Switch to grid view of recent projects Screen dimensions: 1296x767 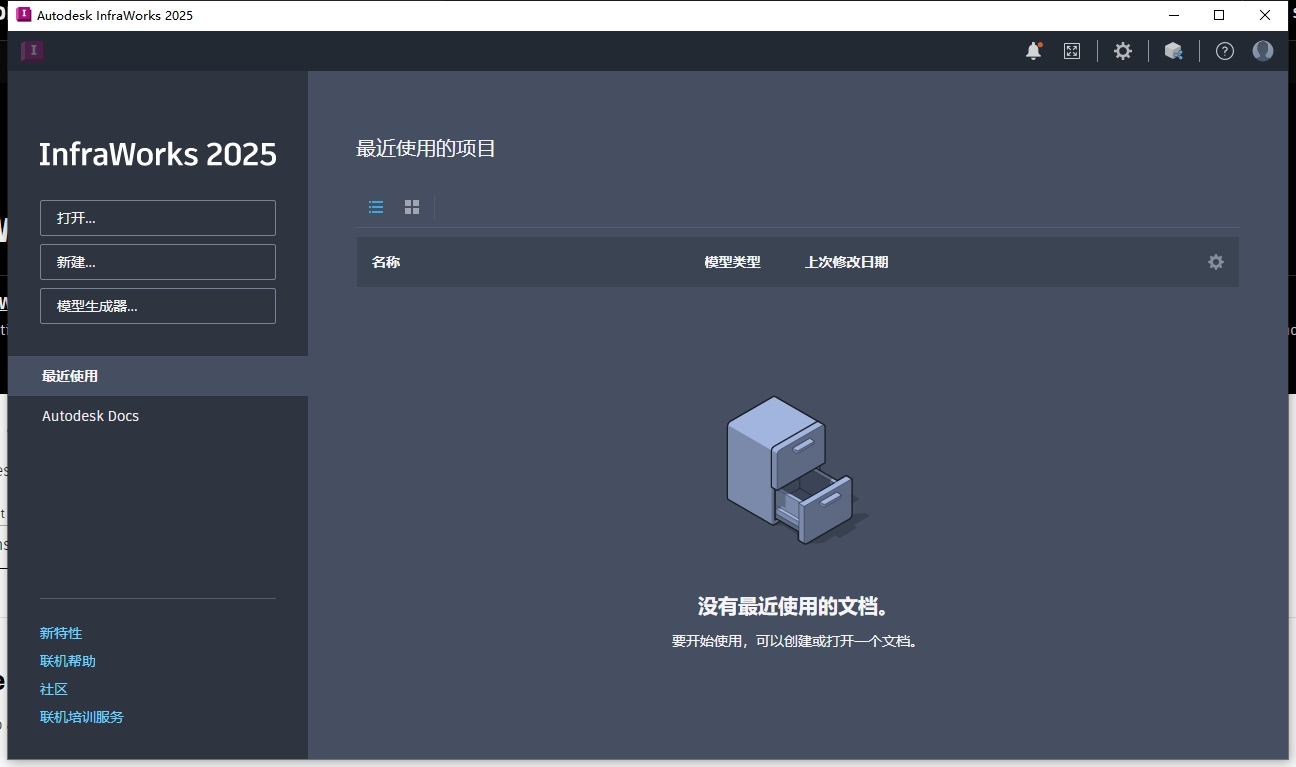click(411, 207)
